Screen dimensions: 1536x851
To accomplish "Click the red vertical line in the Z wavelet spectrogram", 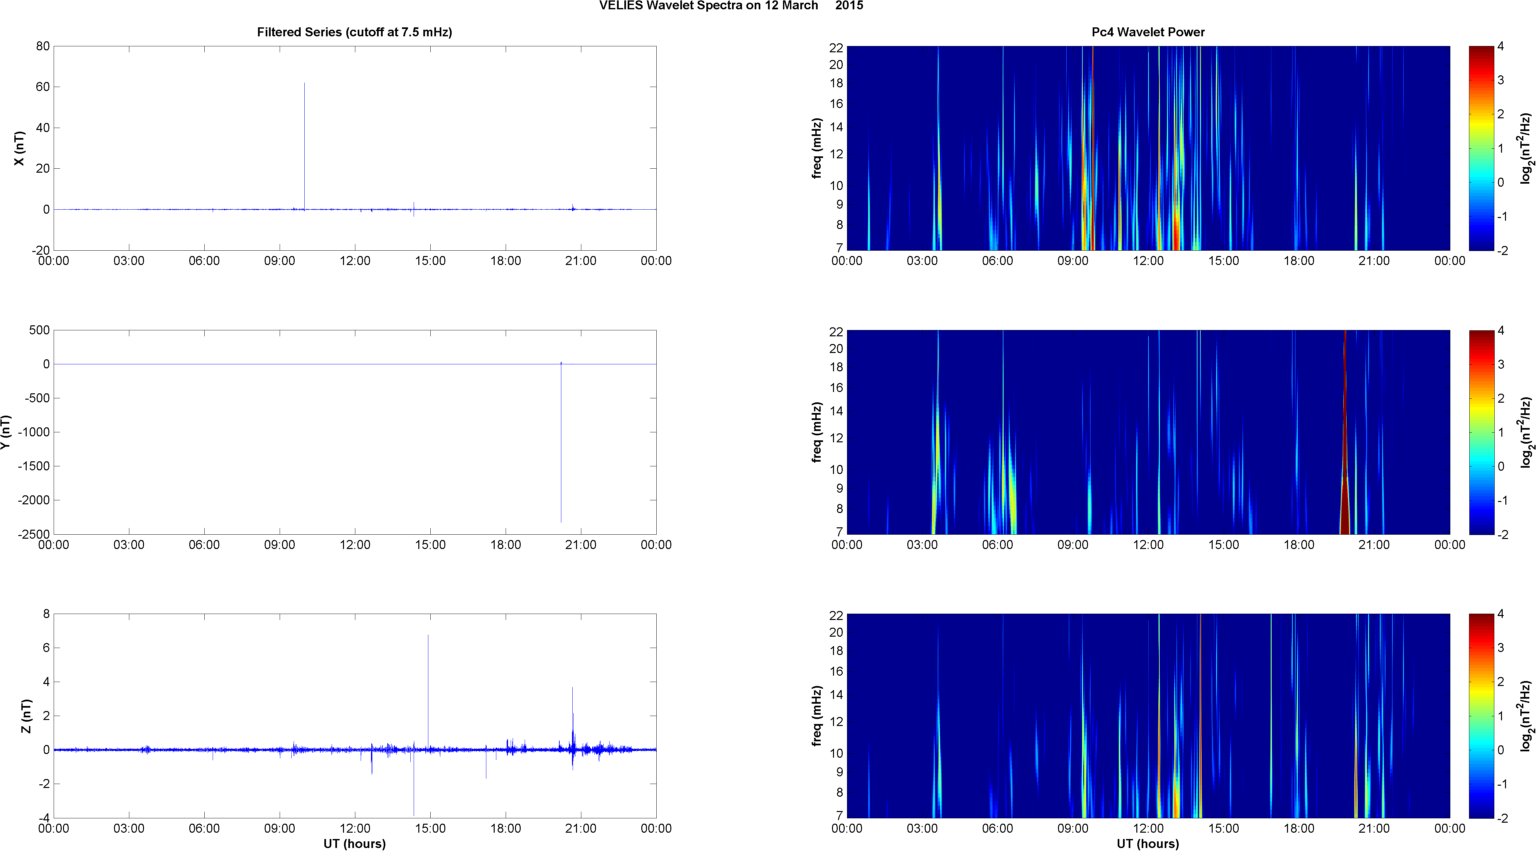I will tap(1200, 700).
